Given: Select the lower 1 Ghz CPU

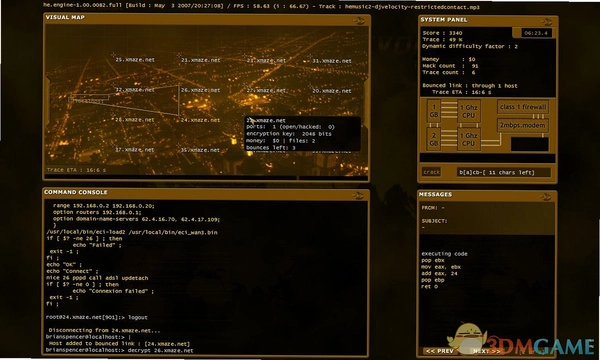Looking at the screenshot, I should tap(468, 139).
